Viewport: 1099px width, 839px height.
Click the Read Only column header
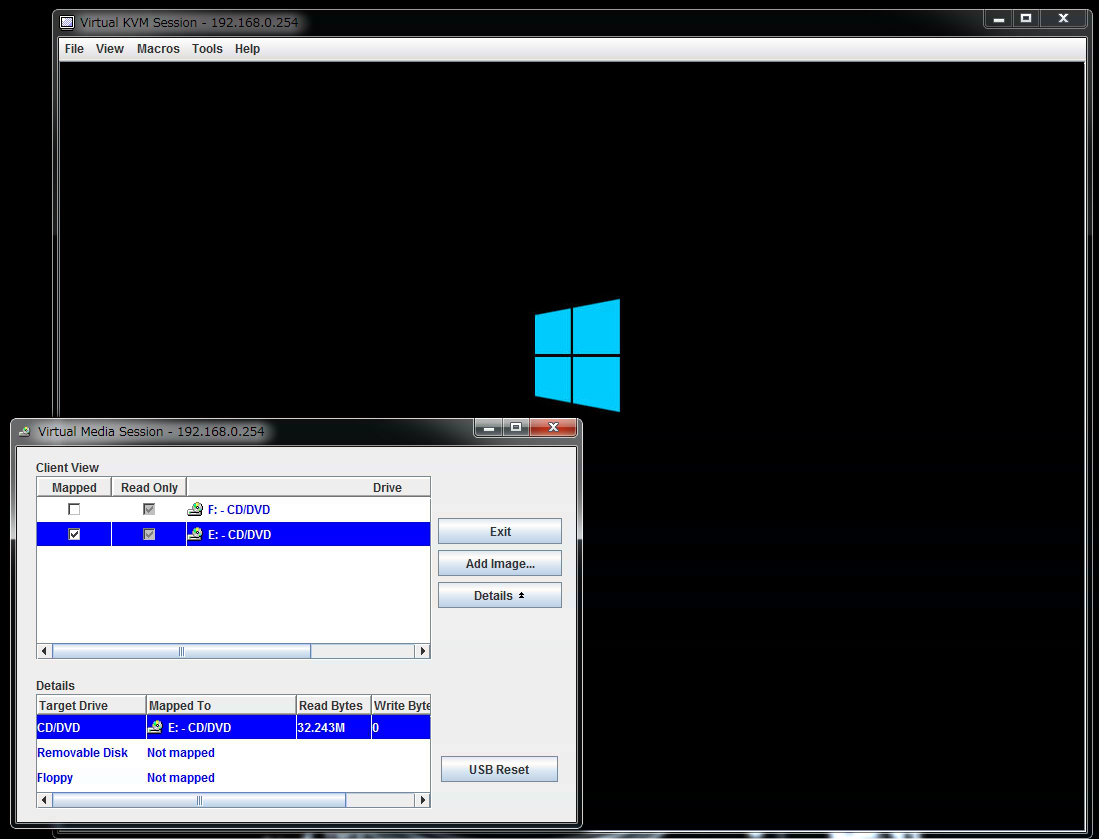coord(149,488)
